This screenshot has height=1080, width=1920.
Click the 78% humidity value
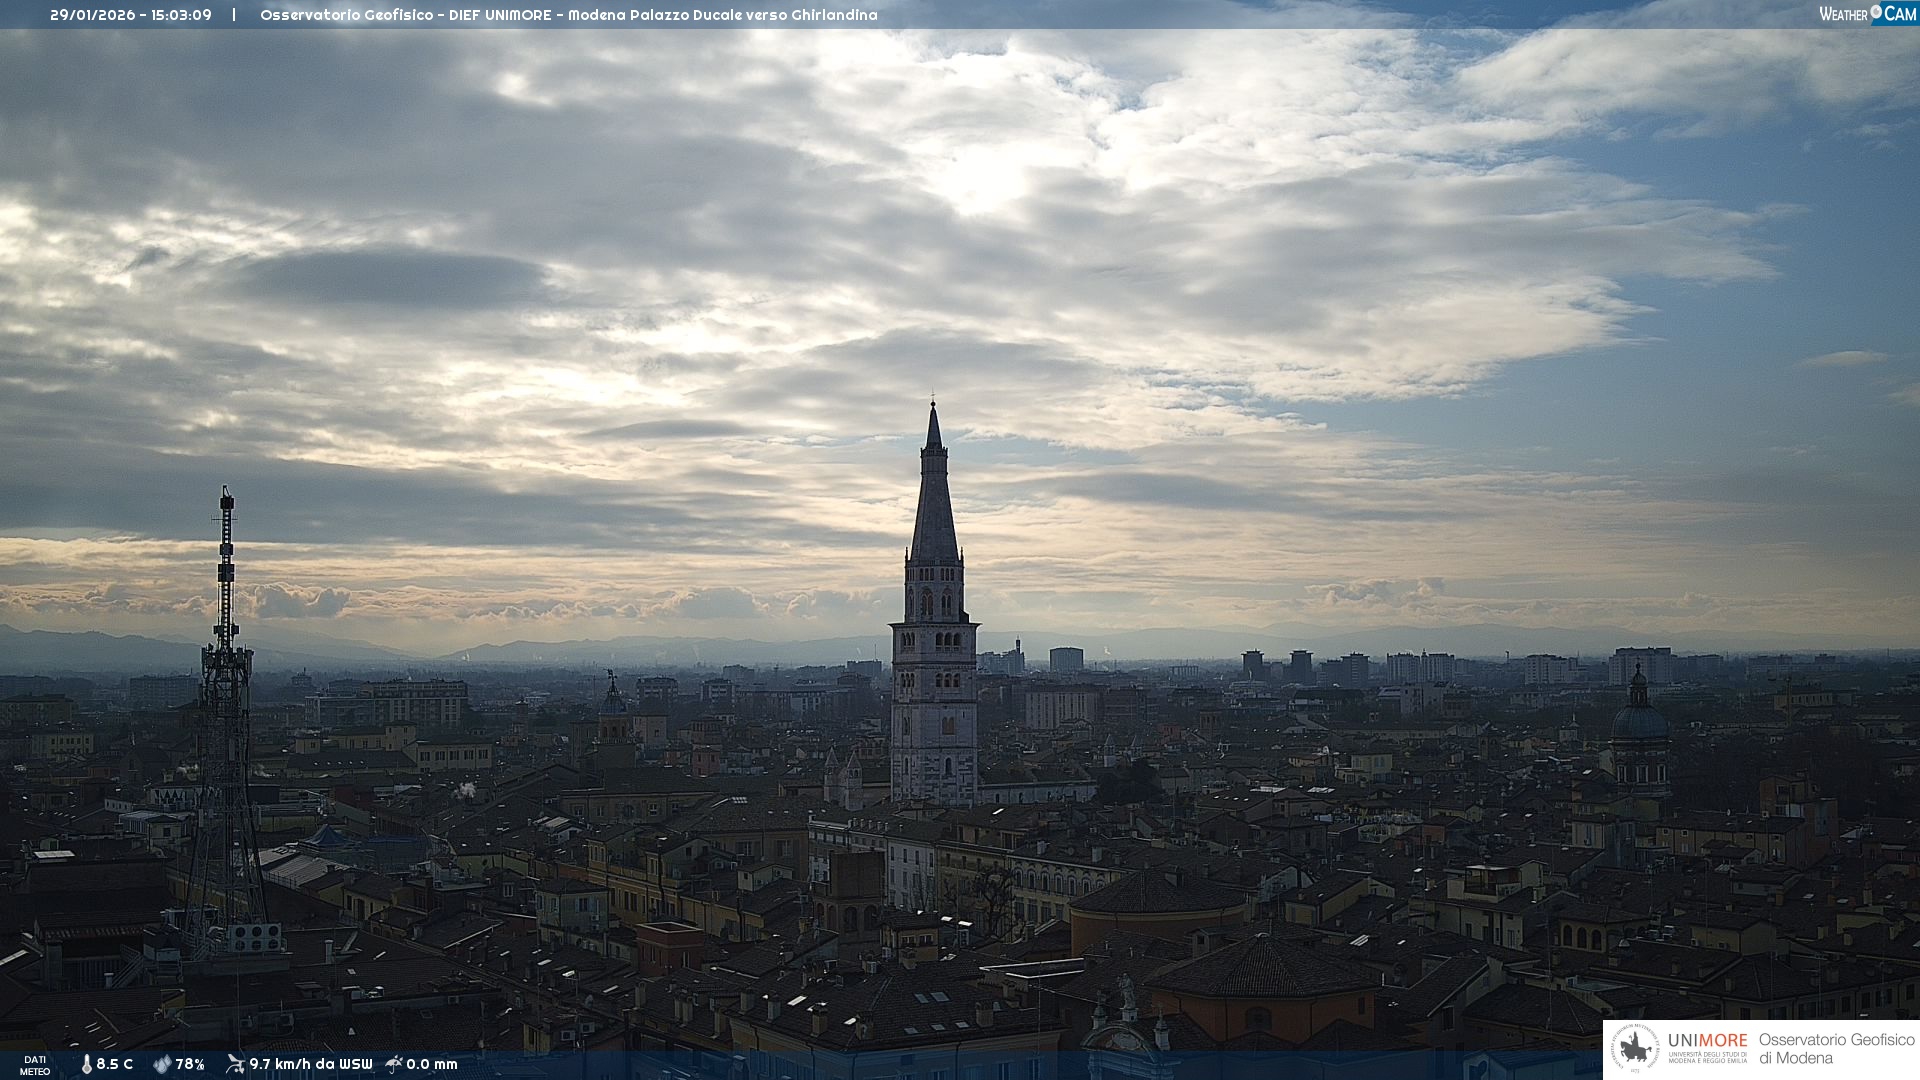[x=190, y=1064]
